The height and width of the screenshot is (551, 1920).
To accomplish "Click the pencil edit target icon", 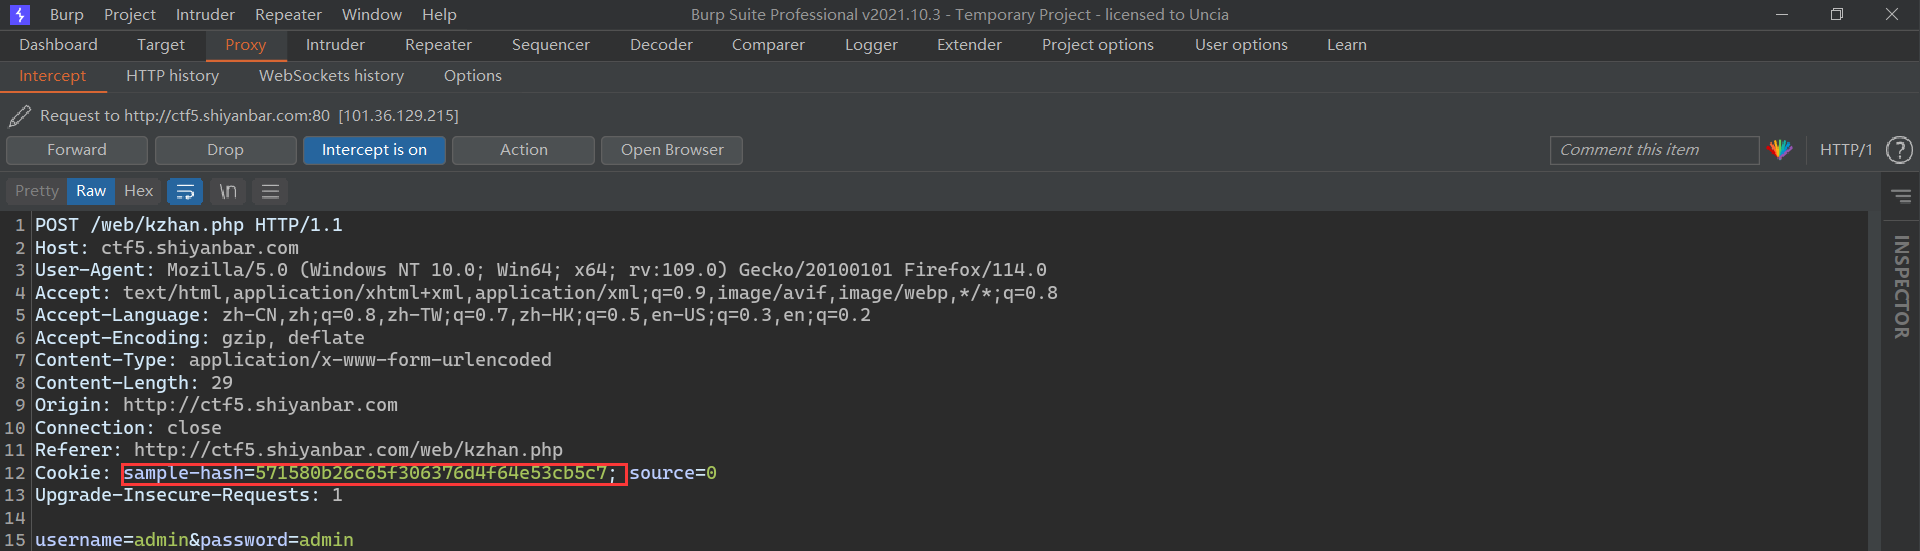I will pos(19,116).
